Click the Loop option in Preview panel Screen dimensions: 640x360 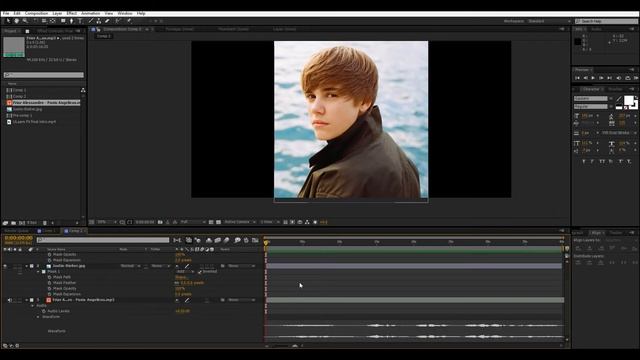(628, 78)
